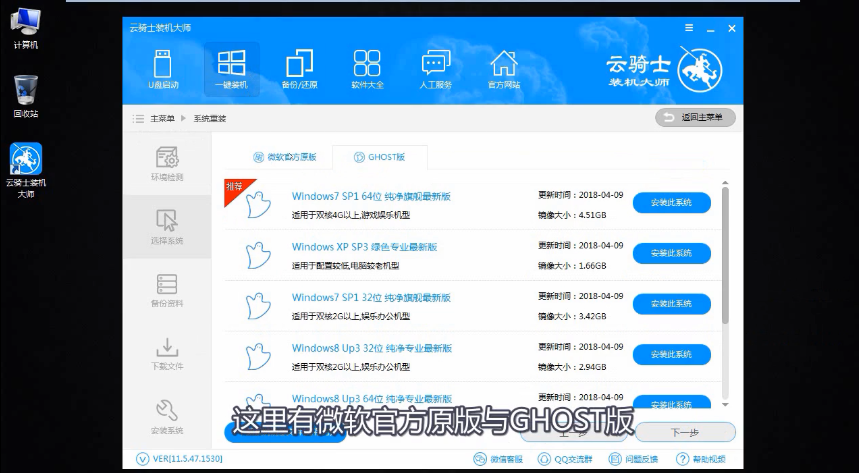Click the 云骑士 knight logo
The height and width of the screenshot is (473, 859).
tap(700, 69)
